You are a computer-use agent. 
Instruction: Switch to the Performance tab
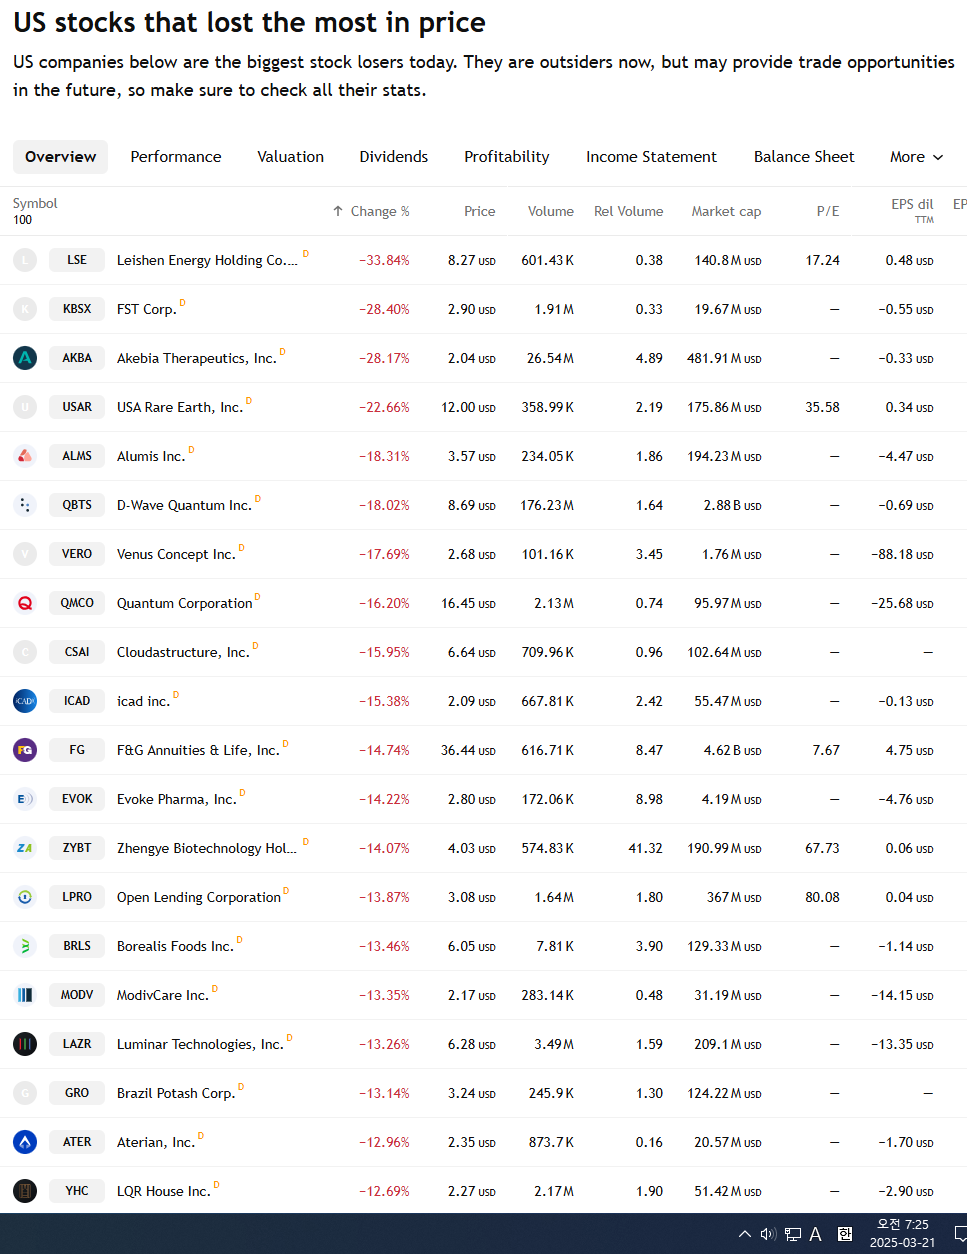click(x=176, y=157)
